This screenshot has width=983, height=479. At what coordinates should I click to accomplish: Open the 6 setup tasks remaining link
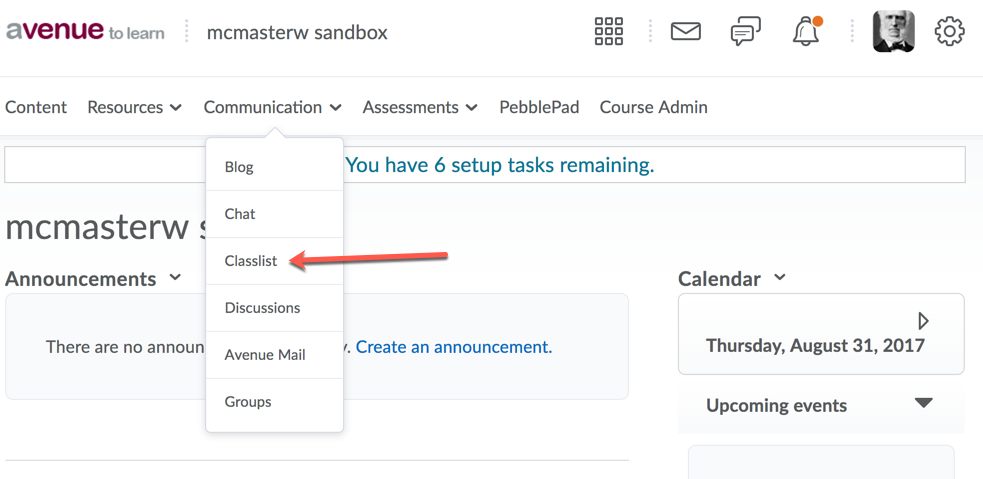499,165
